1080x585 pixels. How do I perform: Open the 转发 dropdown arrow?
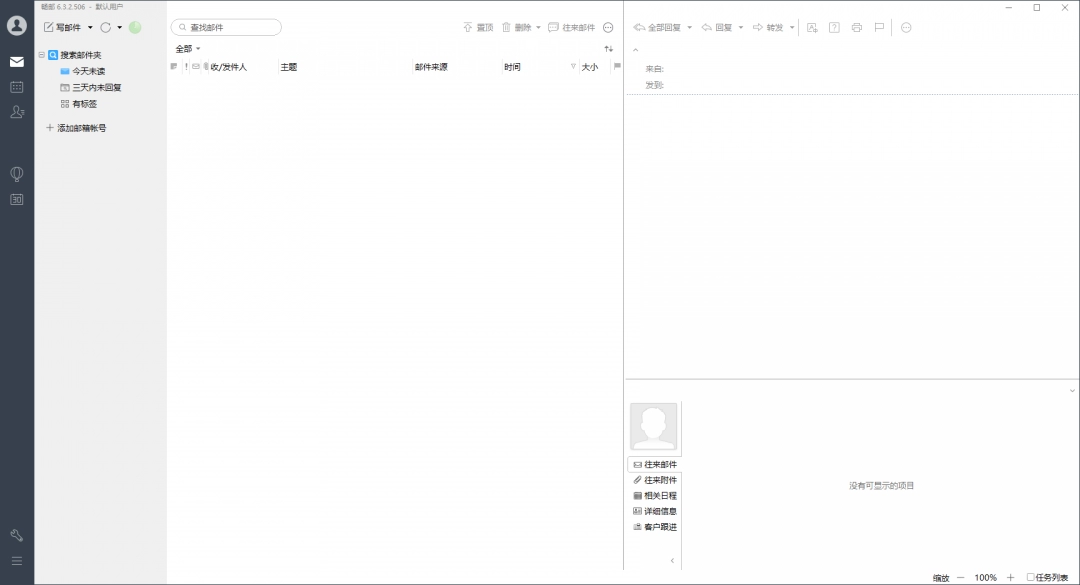[x=791, y=28]
